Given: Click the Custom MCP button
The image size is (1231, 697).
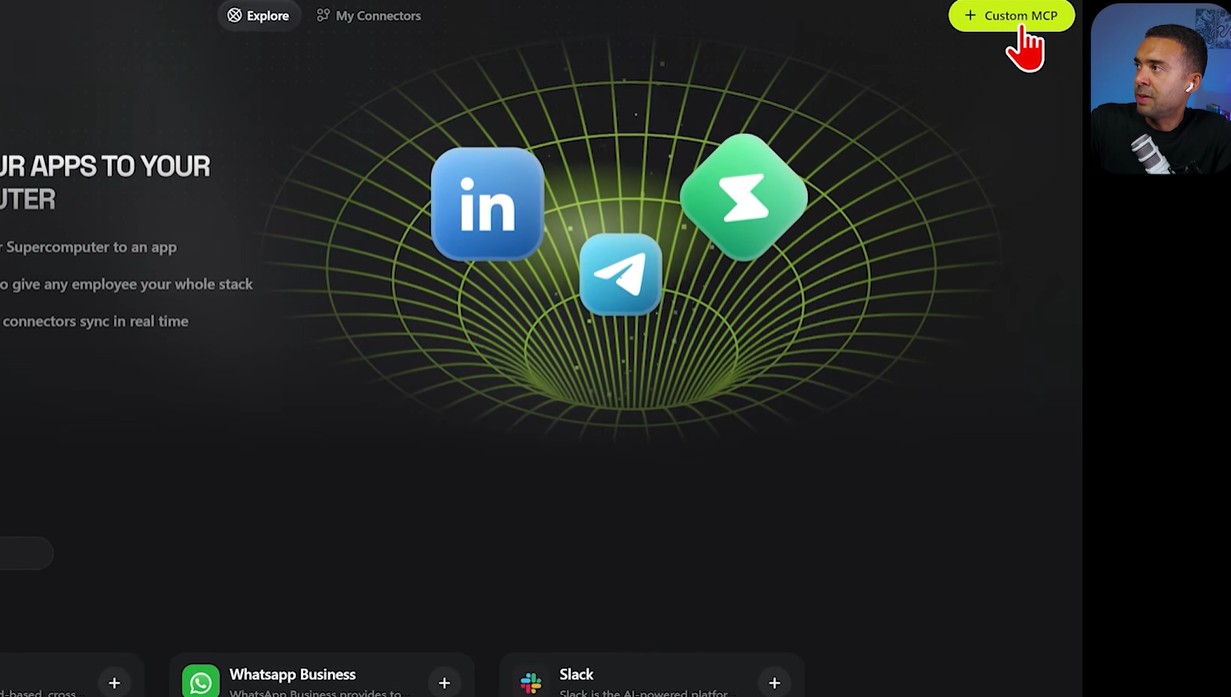Looking at the screenshot, I should tap(1011, 15).
